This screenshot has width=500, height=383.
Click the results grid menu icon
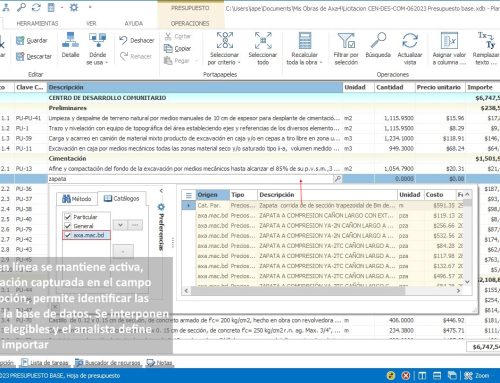click(189, 195)
